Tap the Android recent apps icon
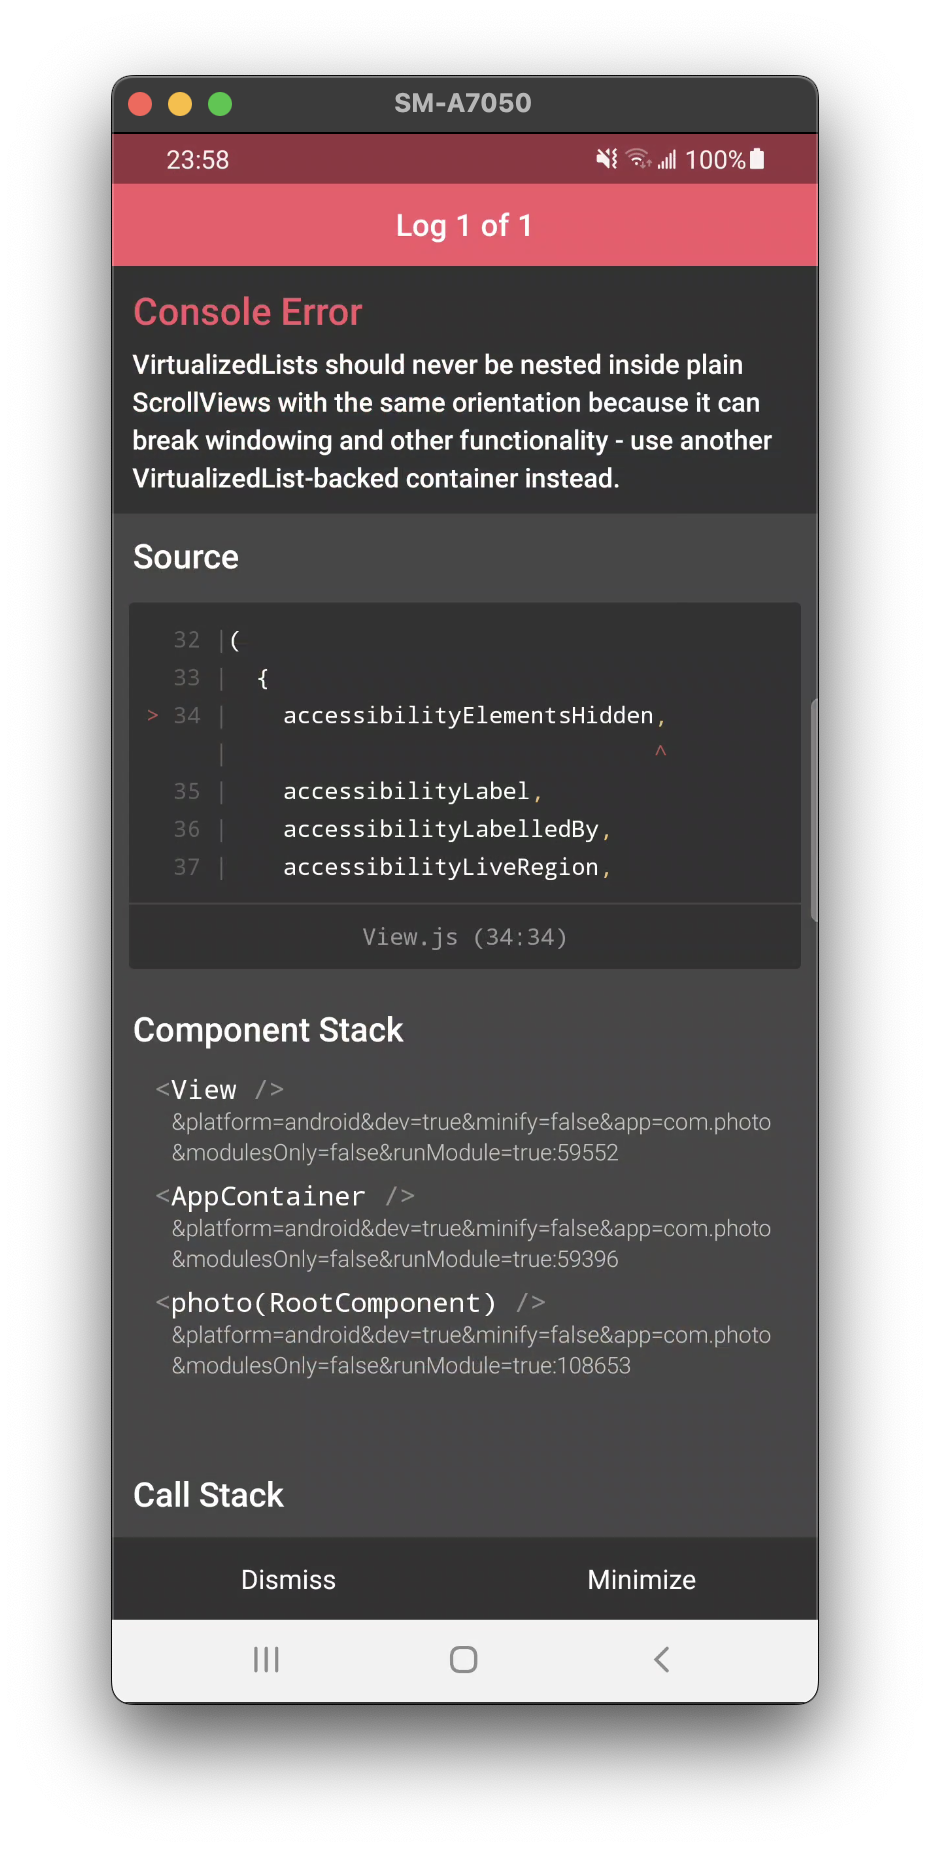 pos(266,1660)
